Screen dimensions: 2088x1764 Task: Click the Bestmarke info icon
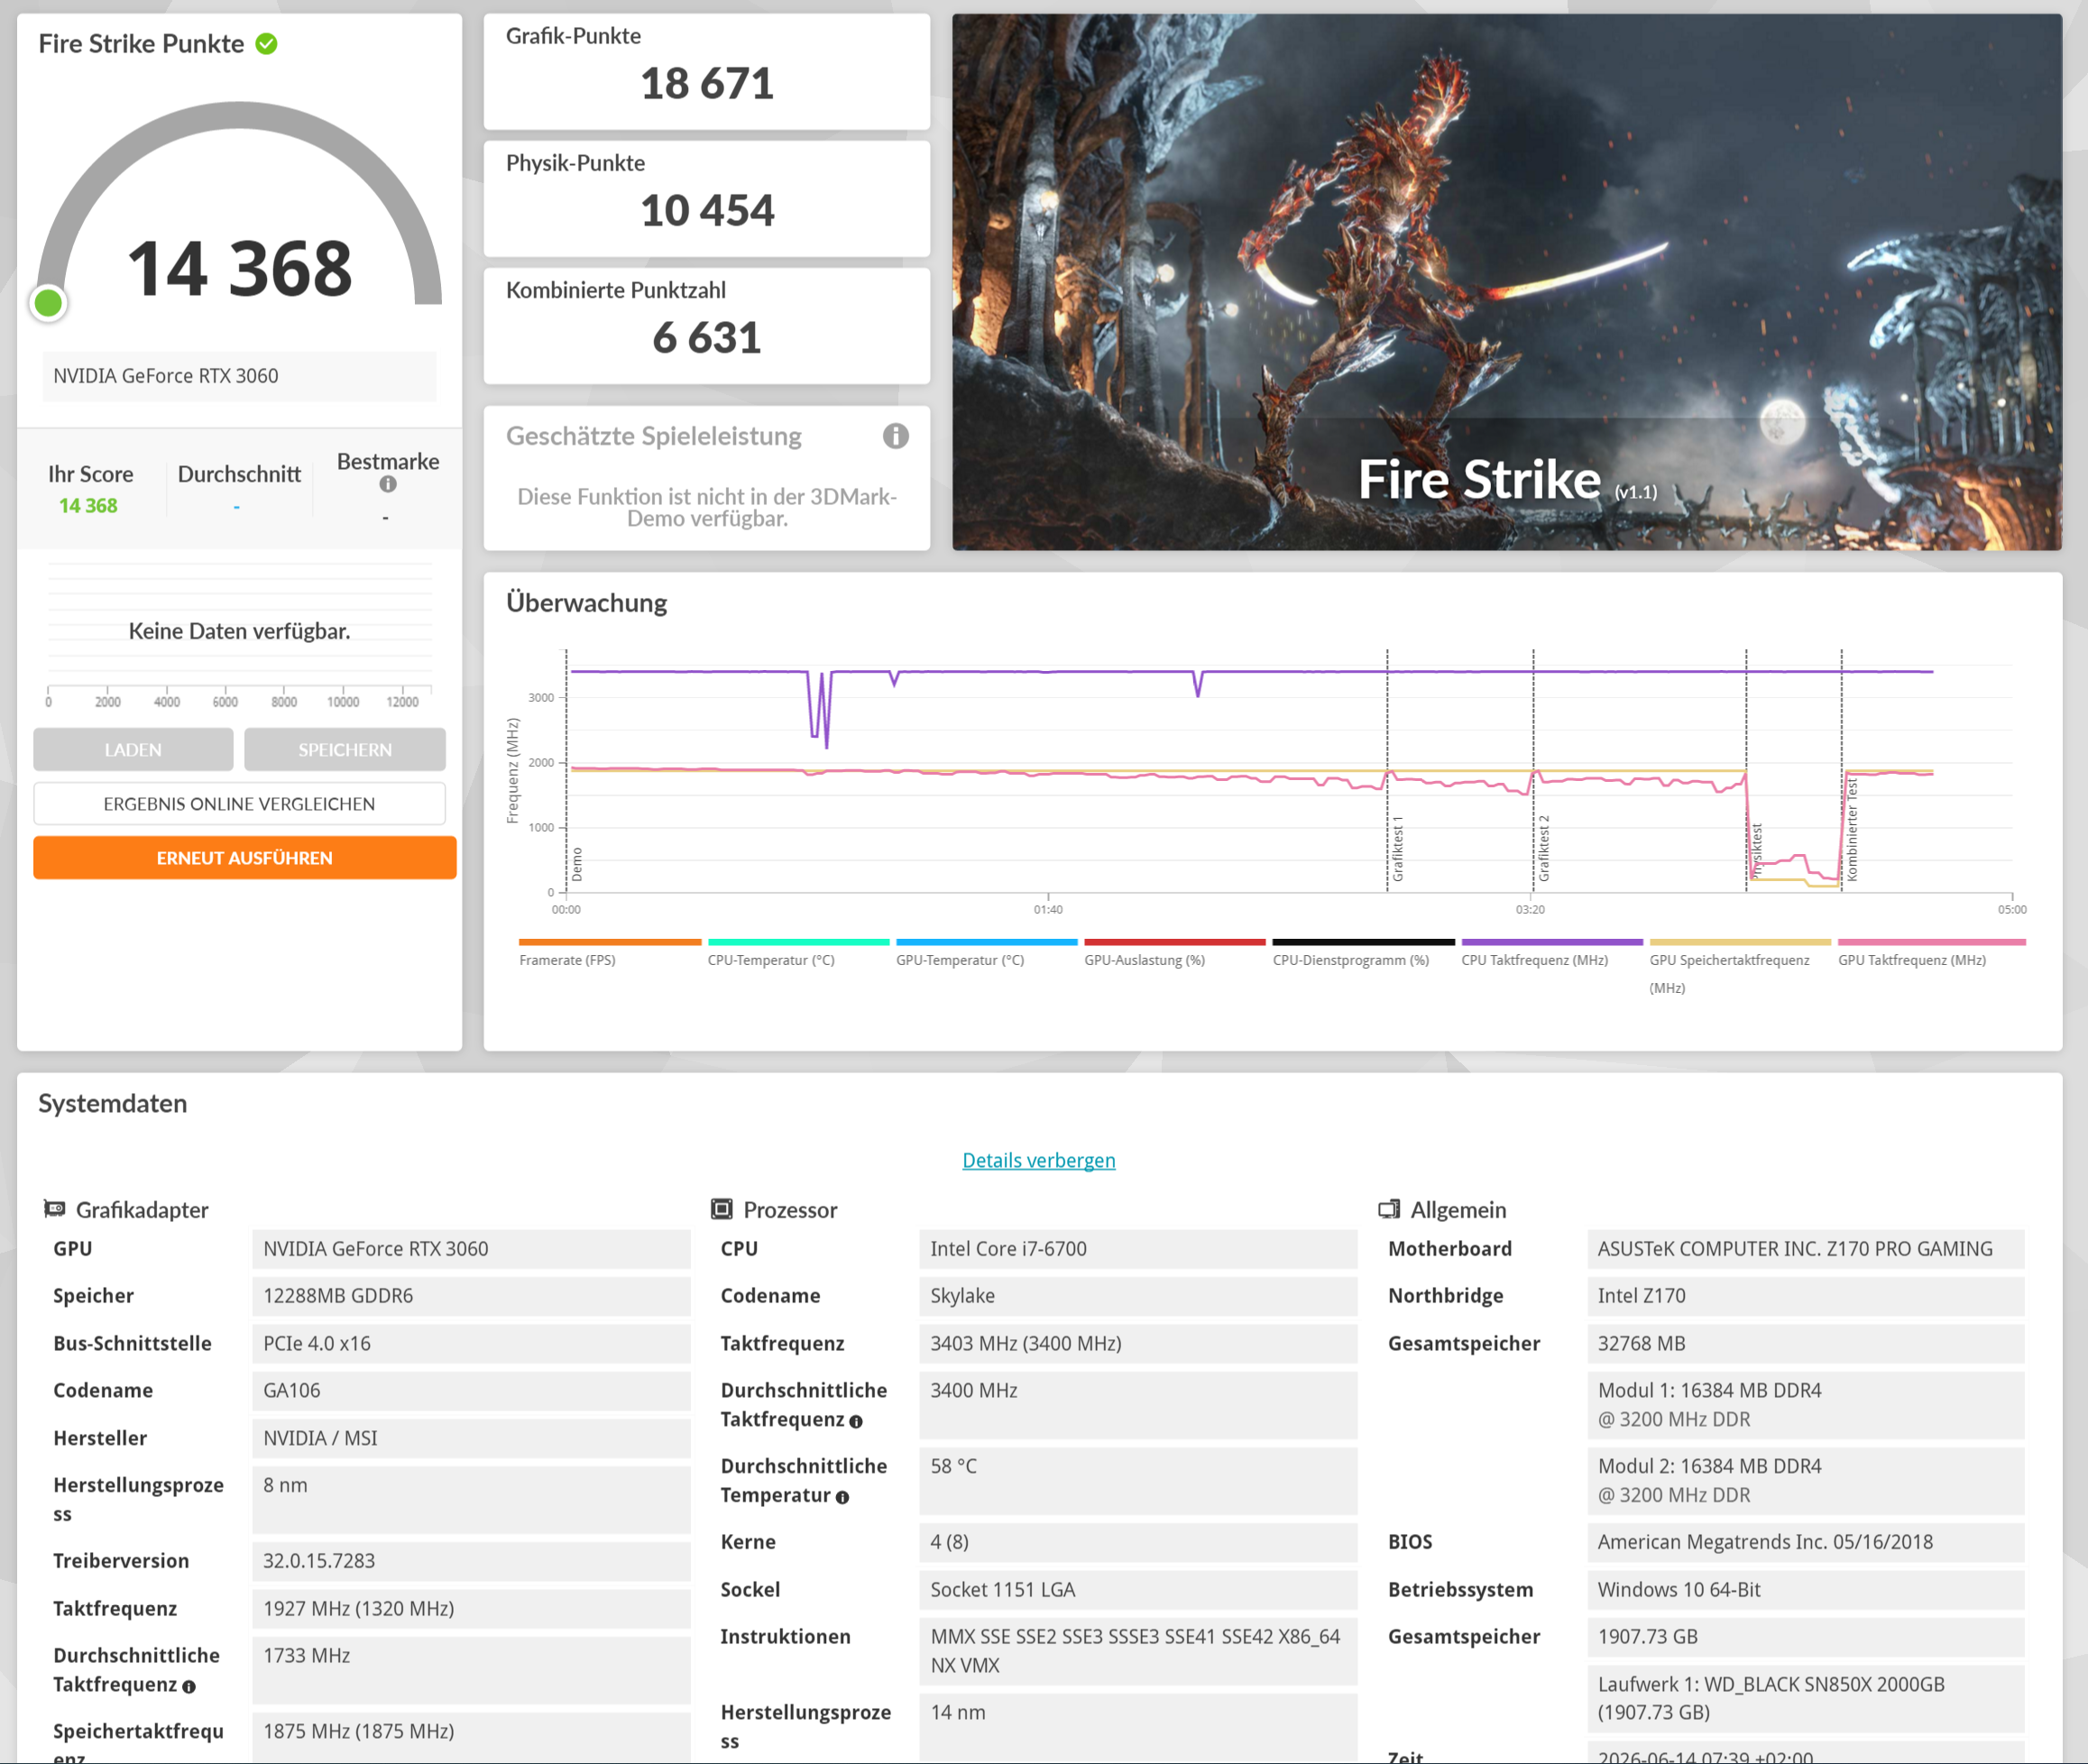(388, 484)
